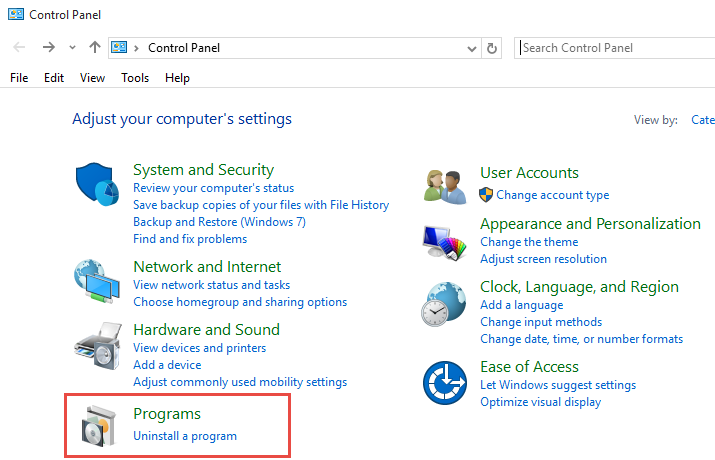Viewport: 715px width, 460px height.
Task: Open the Hardware and Sound category
Action: pos(206,330)
